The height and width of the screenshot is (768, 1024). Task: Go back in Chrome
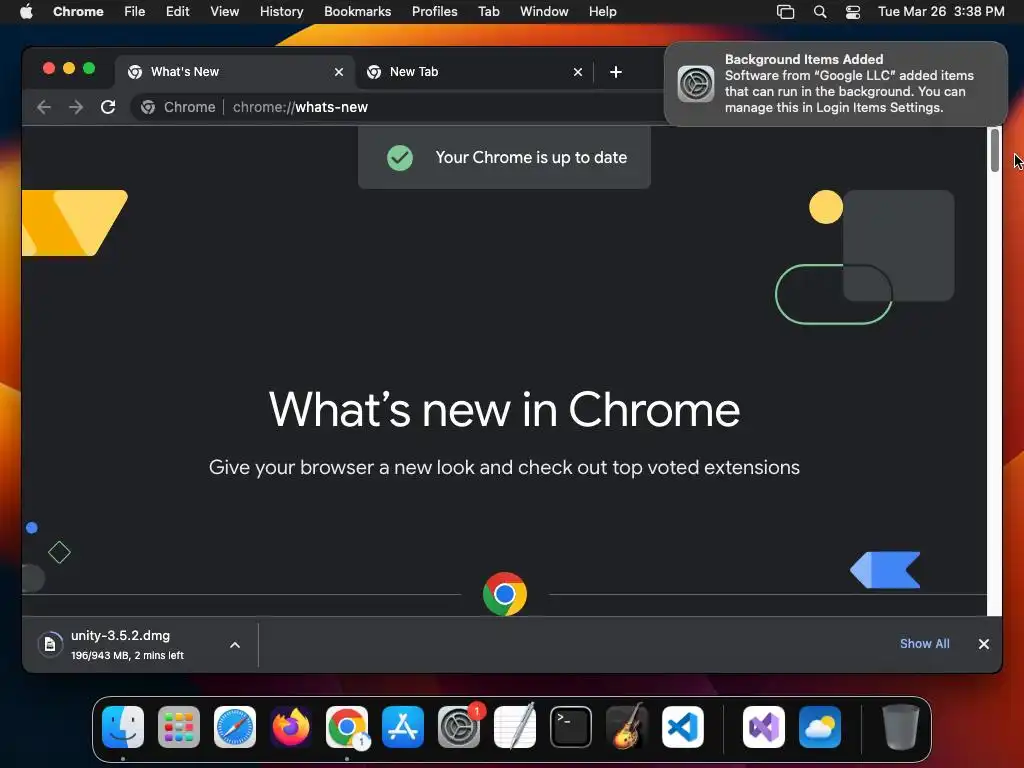pyautogui.click(x=44, y=107)
